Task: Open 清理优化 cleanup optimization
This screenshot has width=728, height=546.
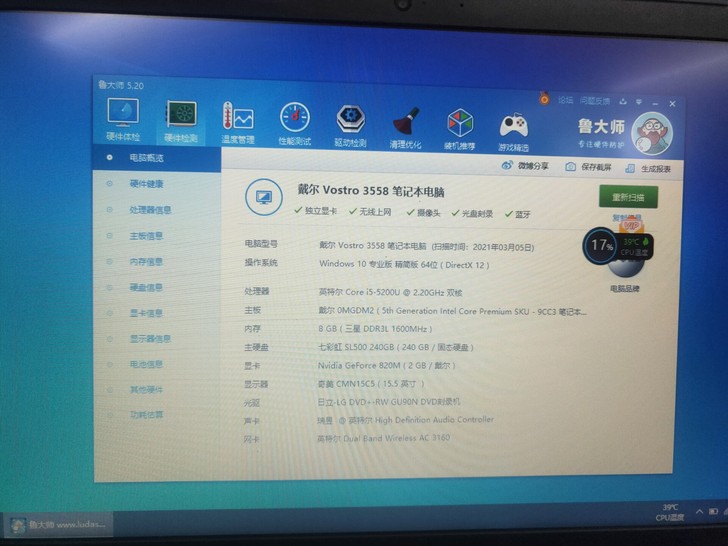Action: 405,128
